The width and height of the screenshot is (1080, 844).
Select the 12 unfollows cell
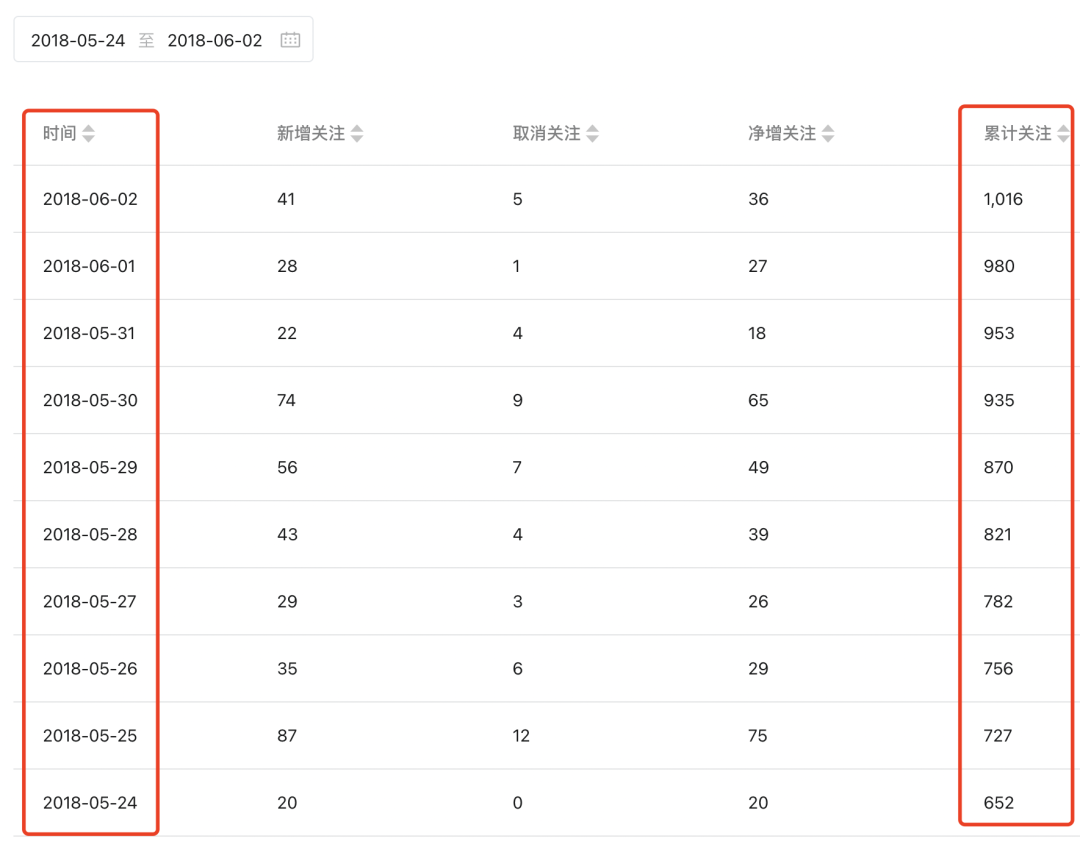point(521,736)
